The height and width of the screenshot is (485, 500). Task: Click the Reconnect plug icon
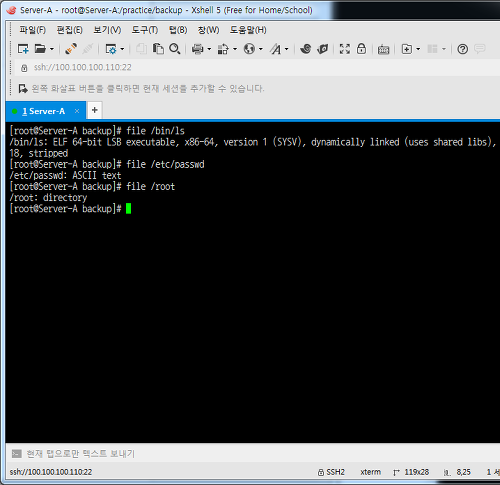pos(71,49)
